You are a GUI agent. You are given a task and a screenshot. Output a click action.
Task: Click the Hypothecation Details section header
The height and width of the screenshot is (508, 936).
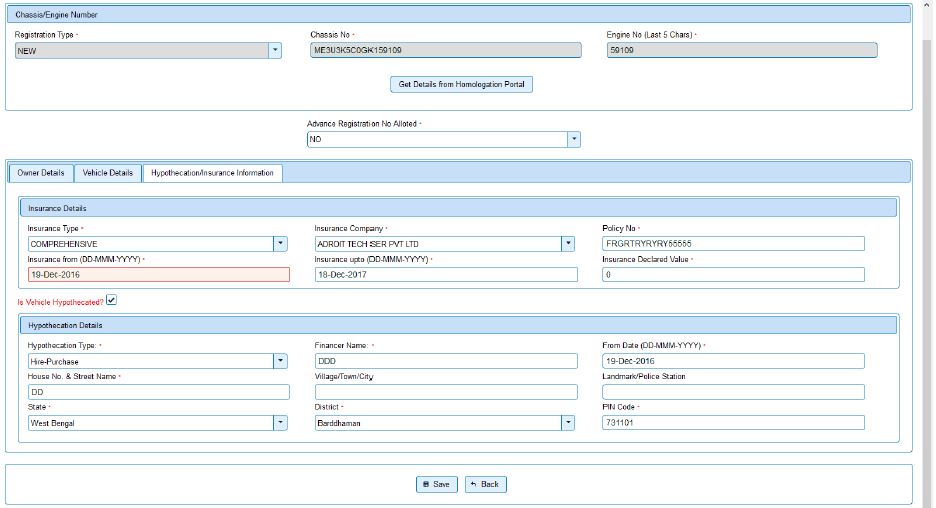coord(458,325)
